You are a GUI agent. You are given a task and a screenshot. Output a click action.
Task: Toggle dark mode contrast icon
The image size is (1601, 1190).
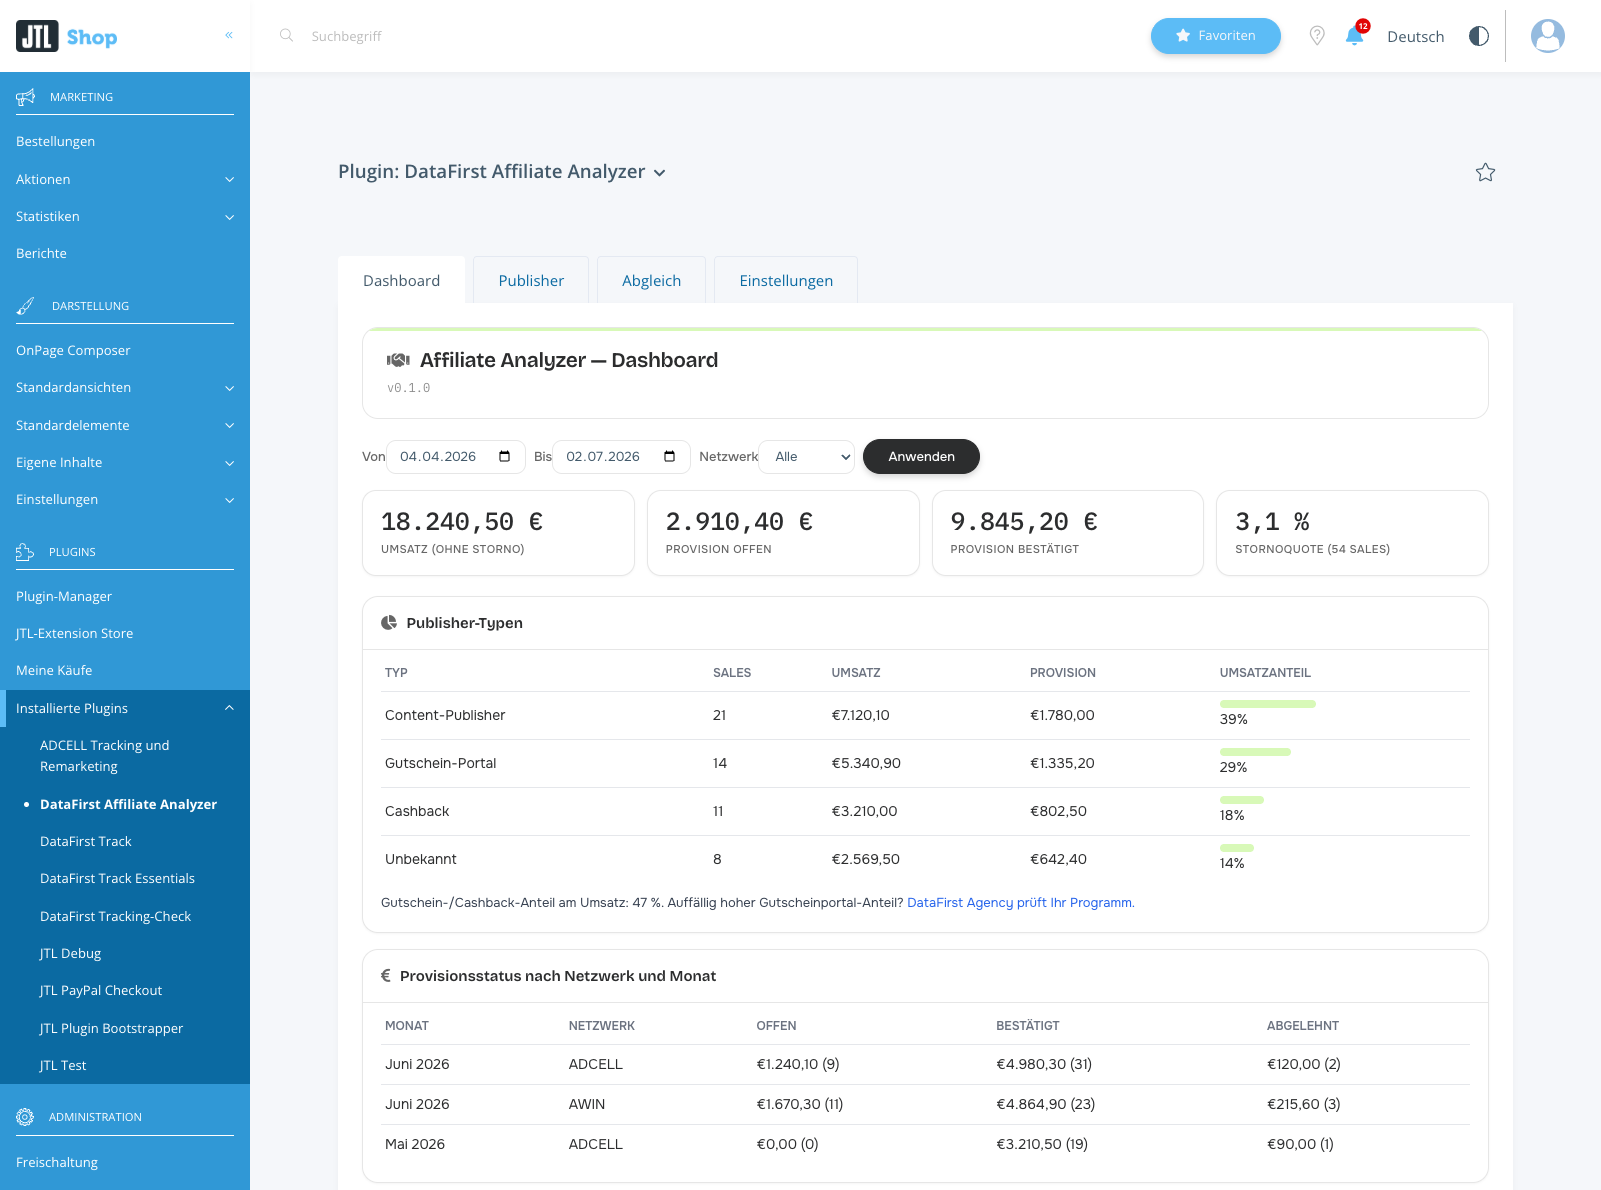[x=1478, y=36]
